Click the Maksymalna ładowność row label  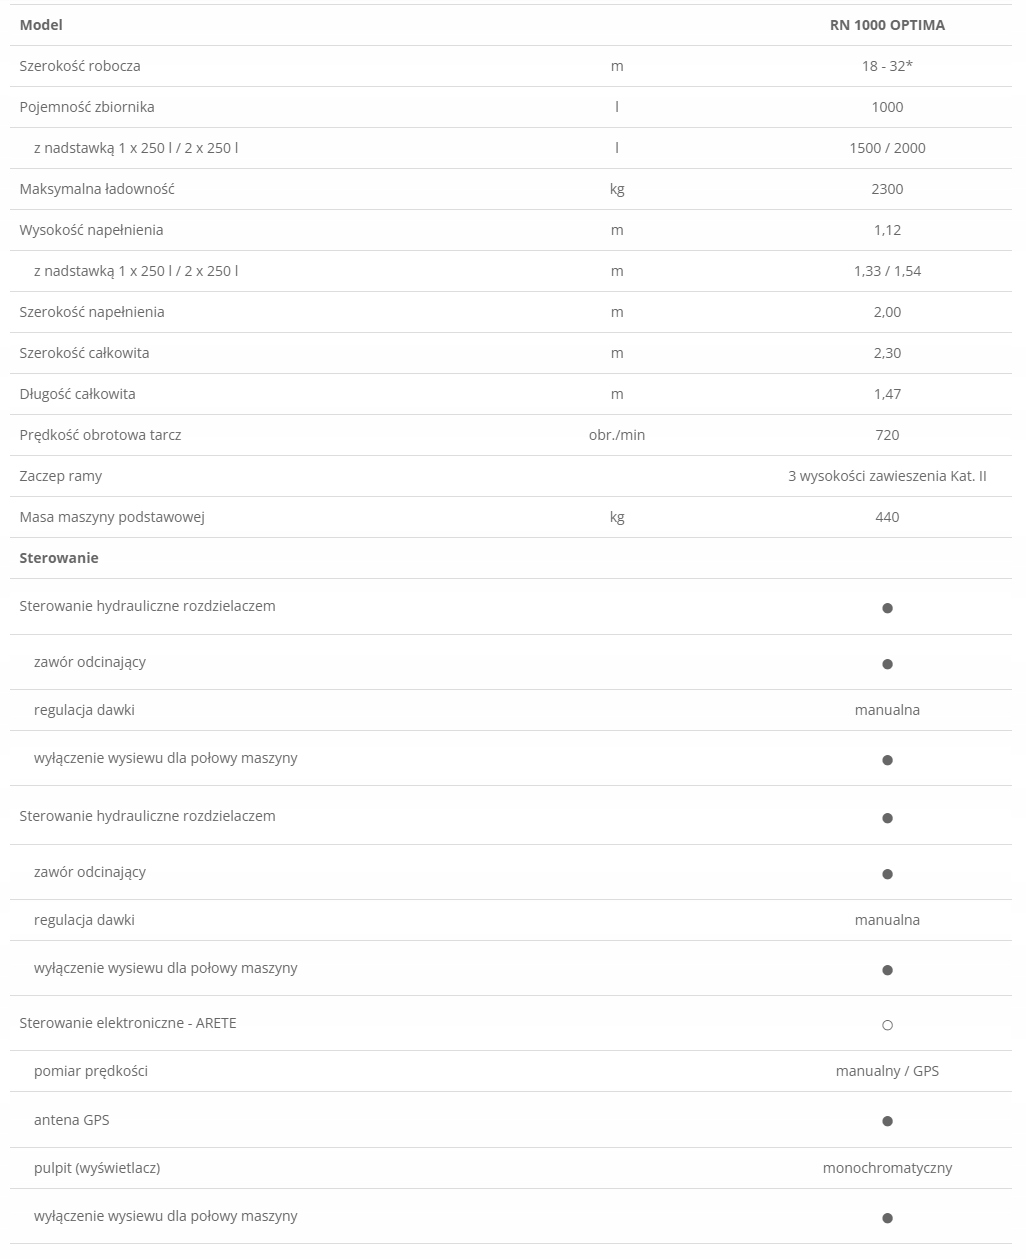97,189
